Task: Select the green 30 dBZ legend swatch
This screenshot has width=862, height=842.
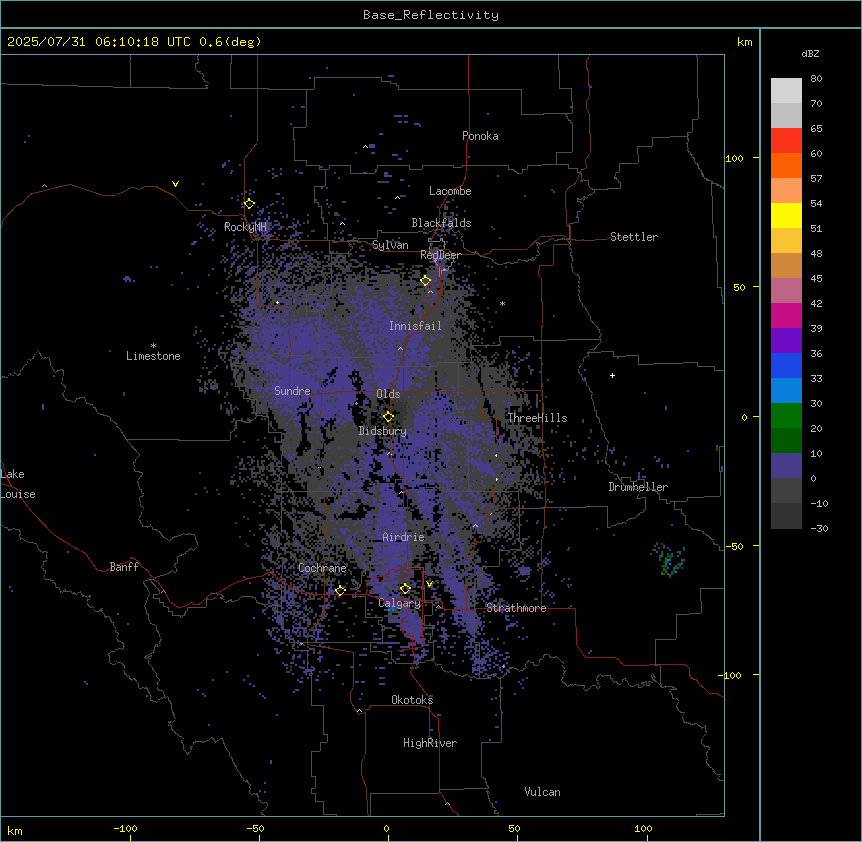Action: pos(786,416)
